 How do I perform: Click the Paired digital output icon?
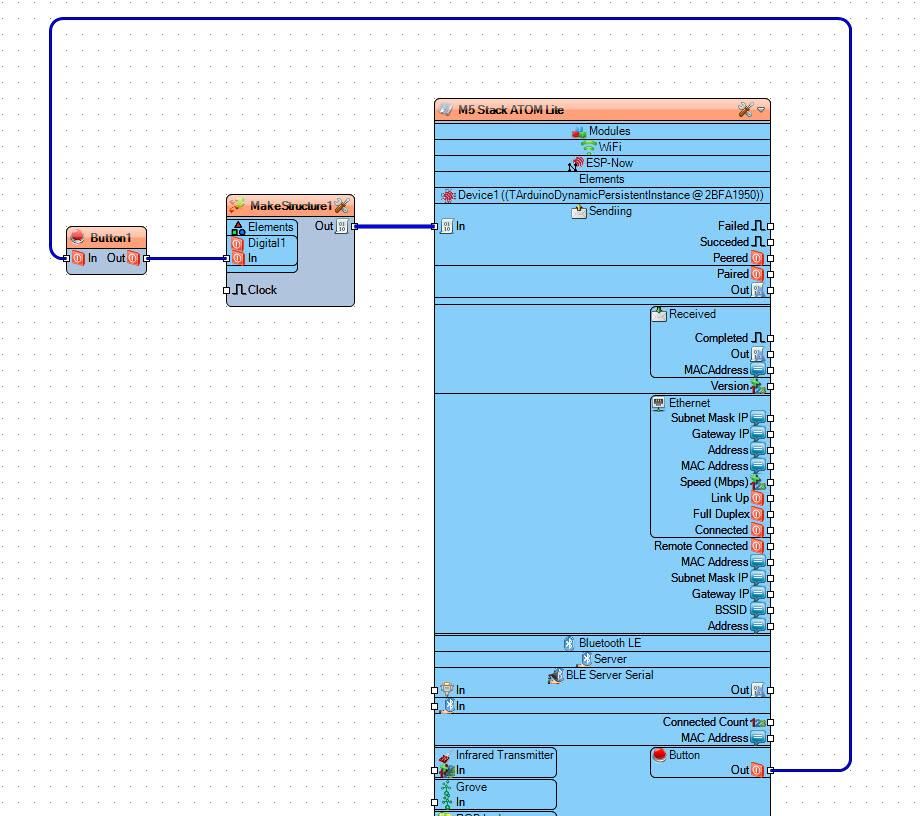[x=757, y=274]
